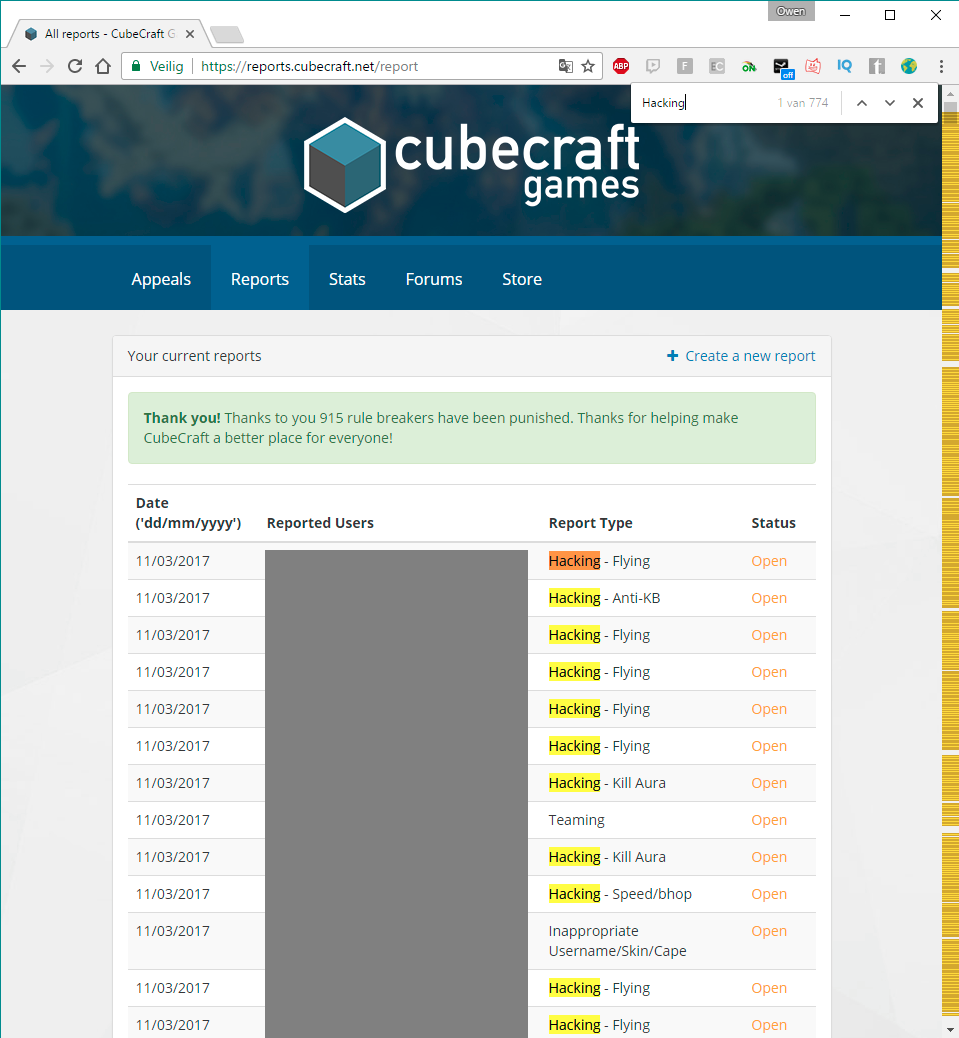Viewport: 959px width, 1038px height.
Task: Jump to previous Hacking search match
Action: [862, 103]
